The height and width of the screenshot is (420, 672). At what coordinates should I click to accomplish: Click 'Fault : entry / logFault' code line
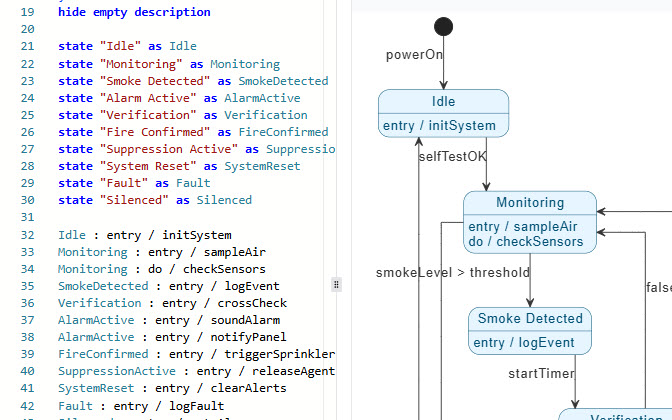pos(141,405)
